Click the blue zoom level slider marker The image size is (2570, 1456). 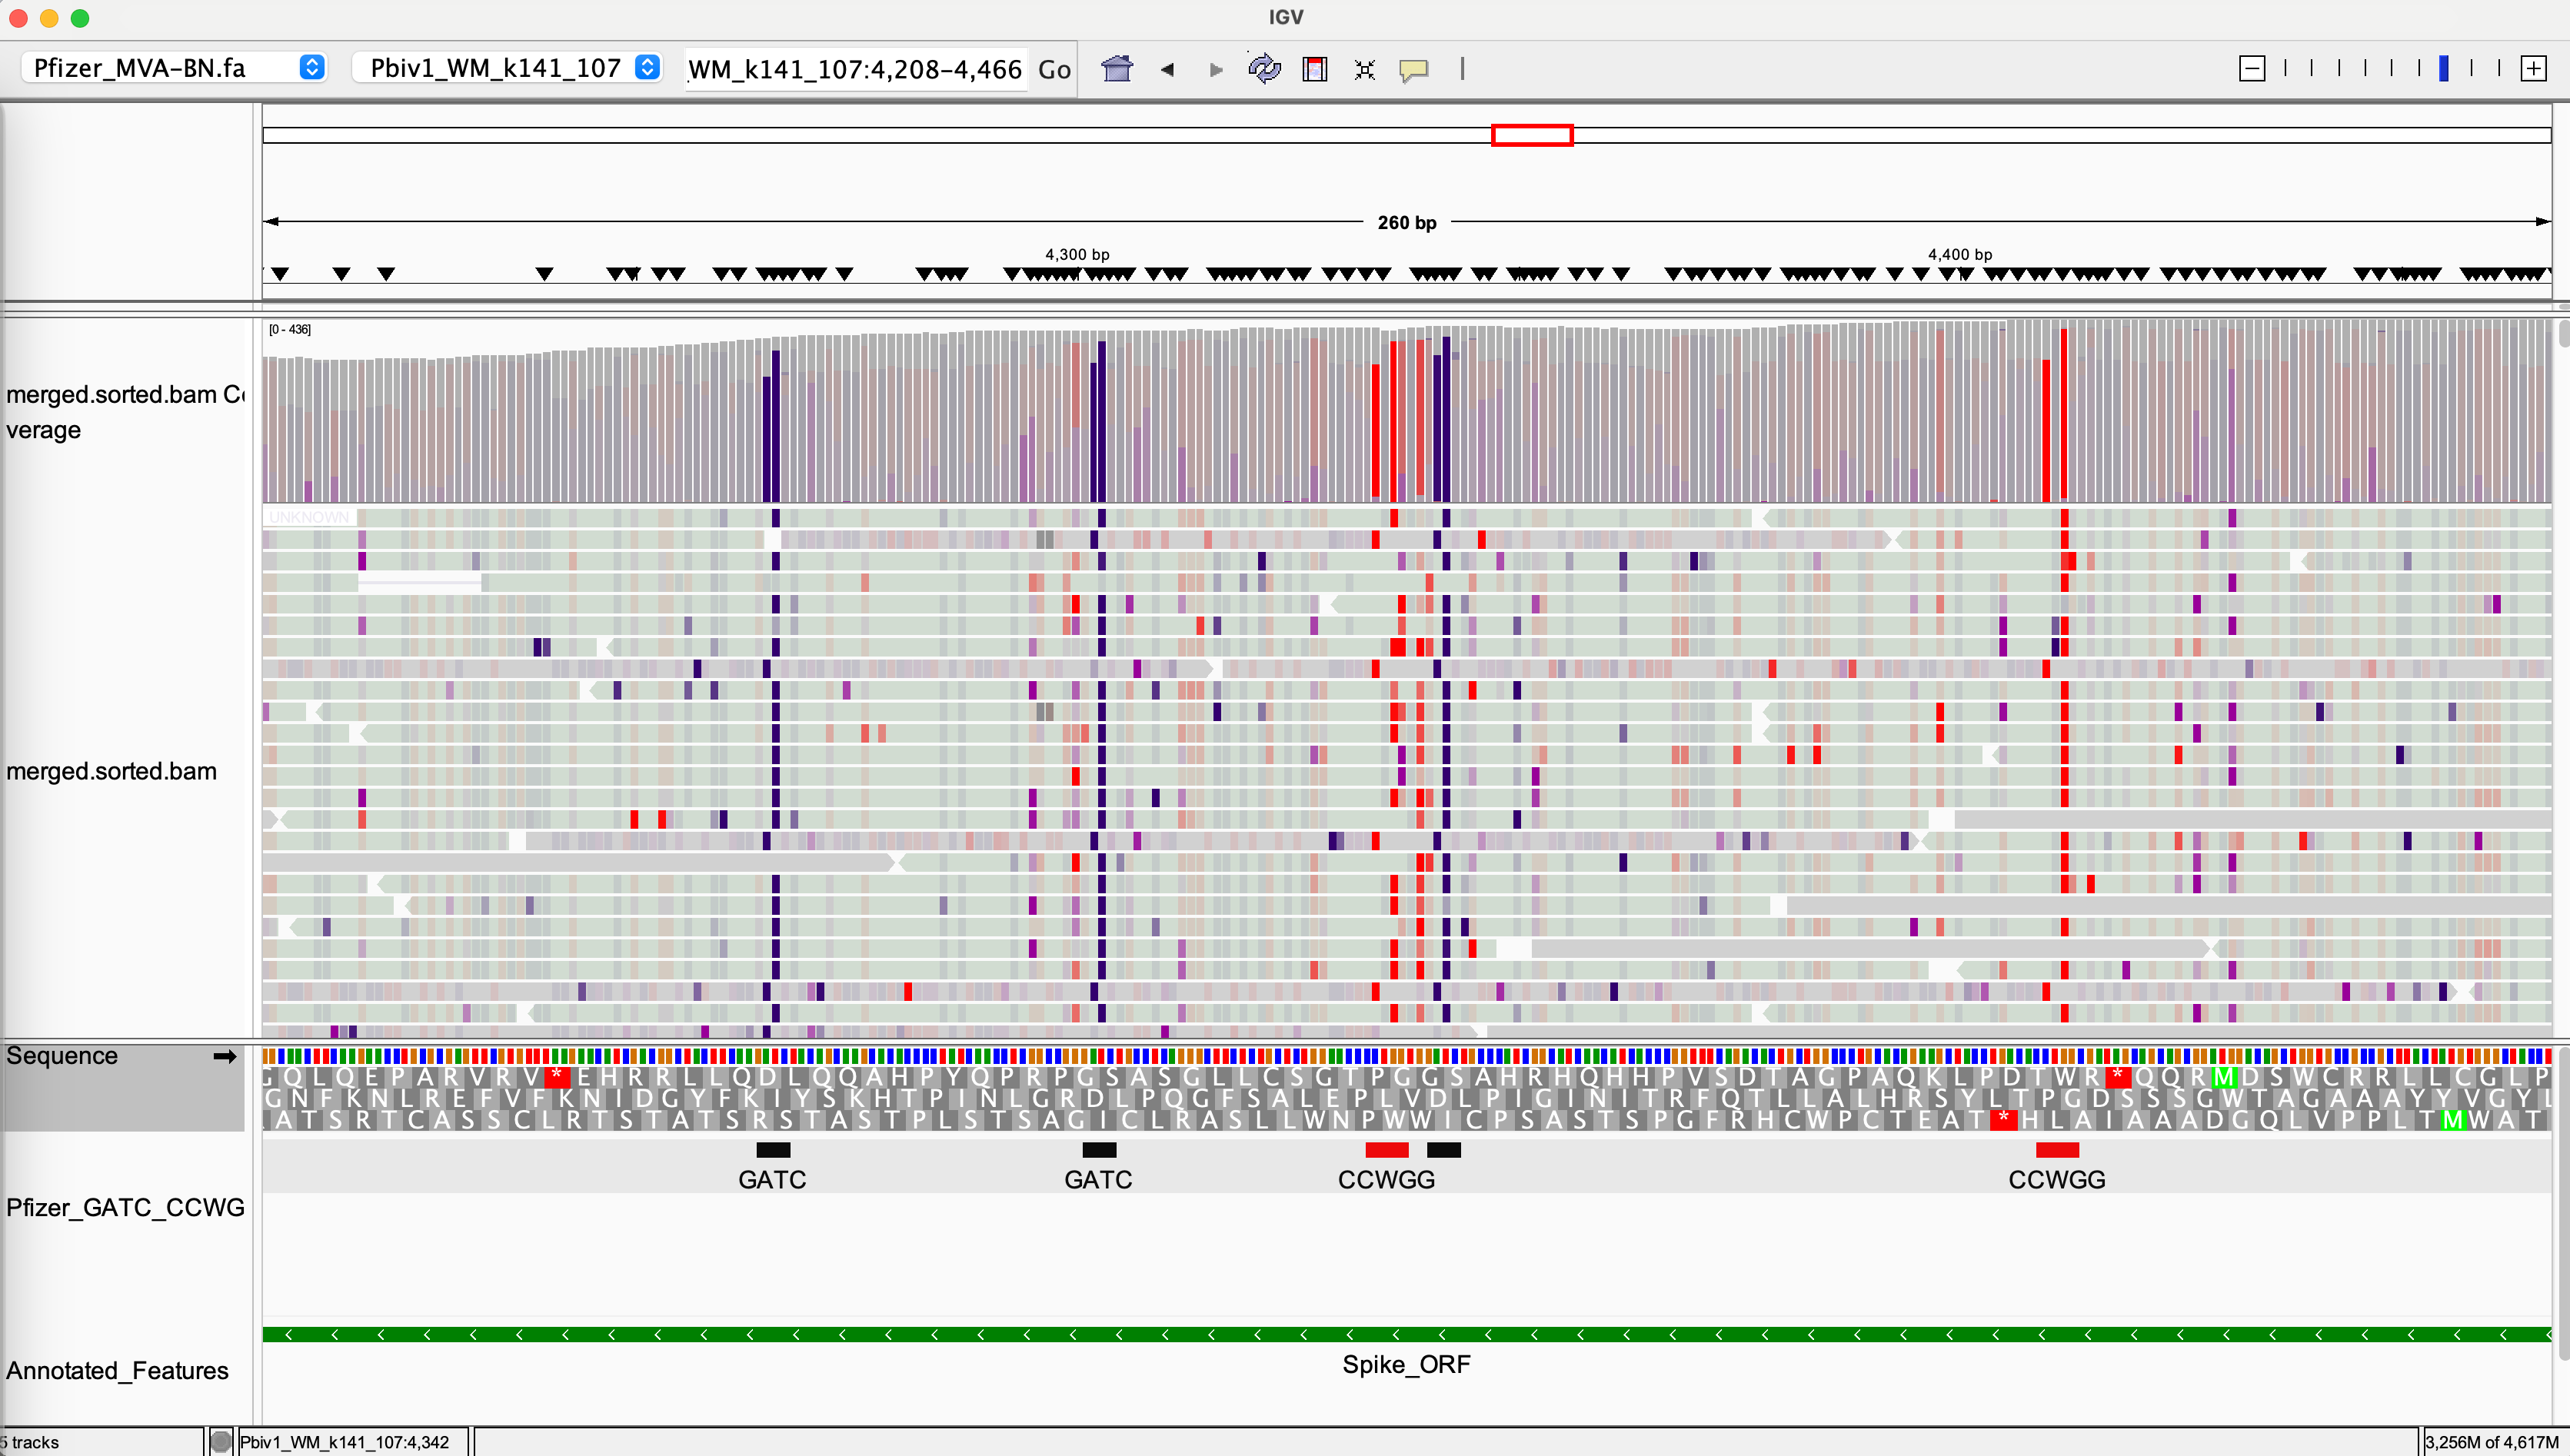(2443, 69)
